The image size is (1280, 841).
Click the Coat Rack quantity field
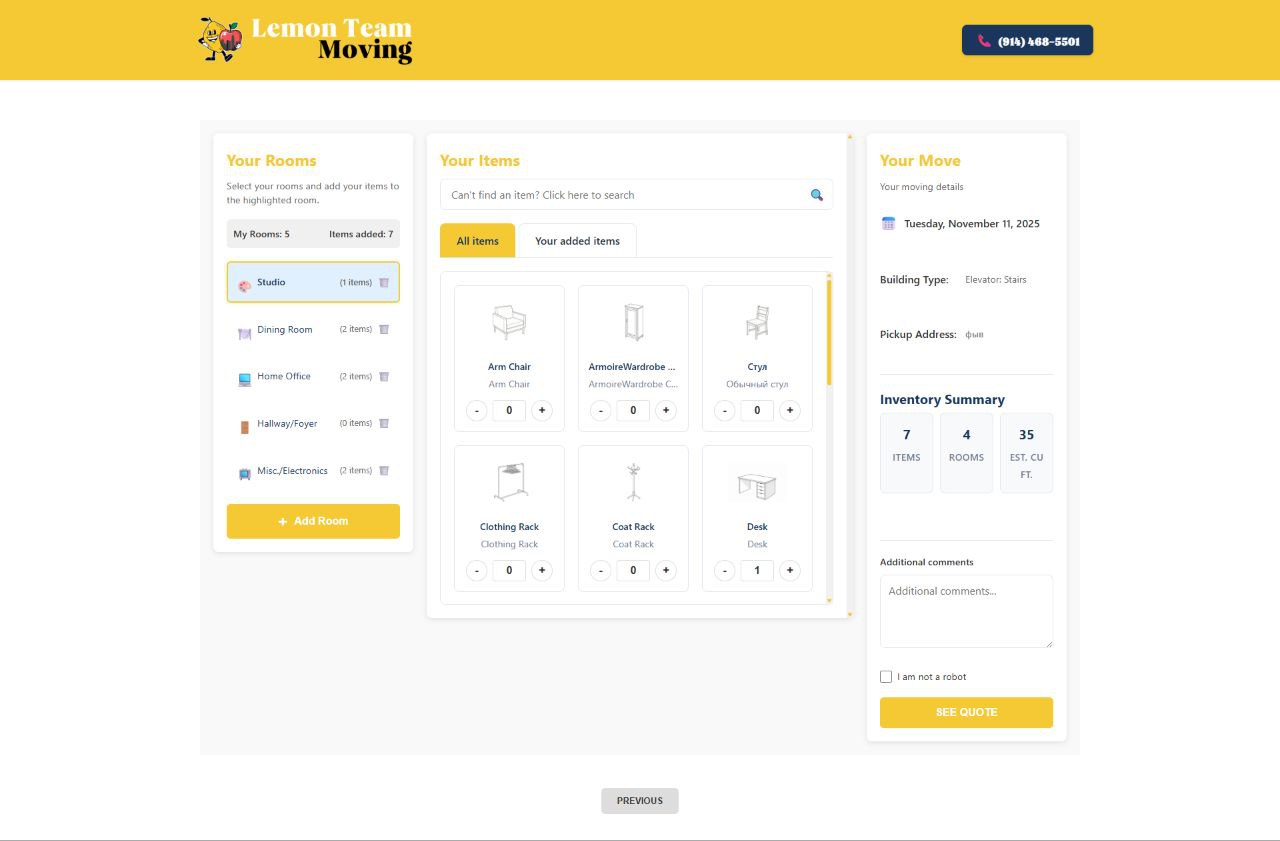pos(633,570)
